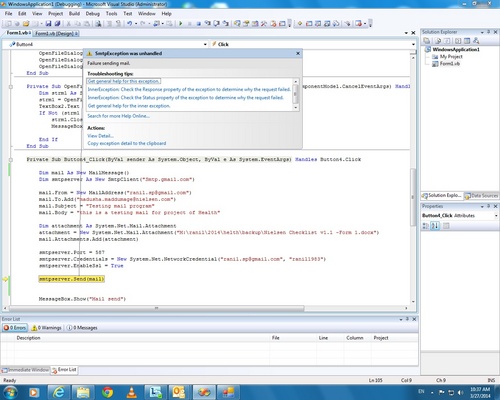
Task: Click the Save toolbar icon
Action: coord(48,23)
